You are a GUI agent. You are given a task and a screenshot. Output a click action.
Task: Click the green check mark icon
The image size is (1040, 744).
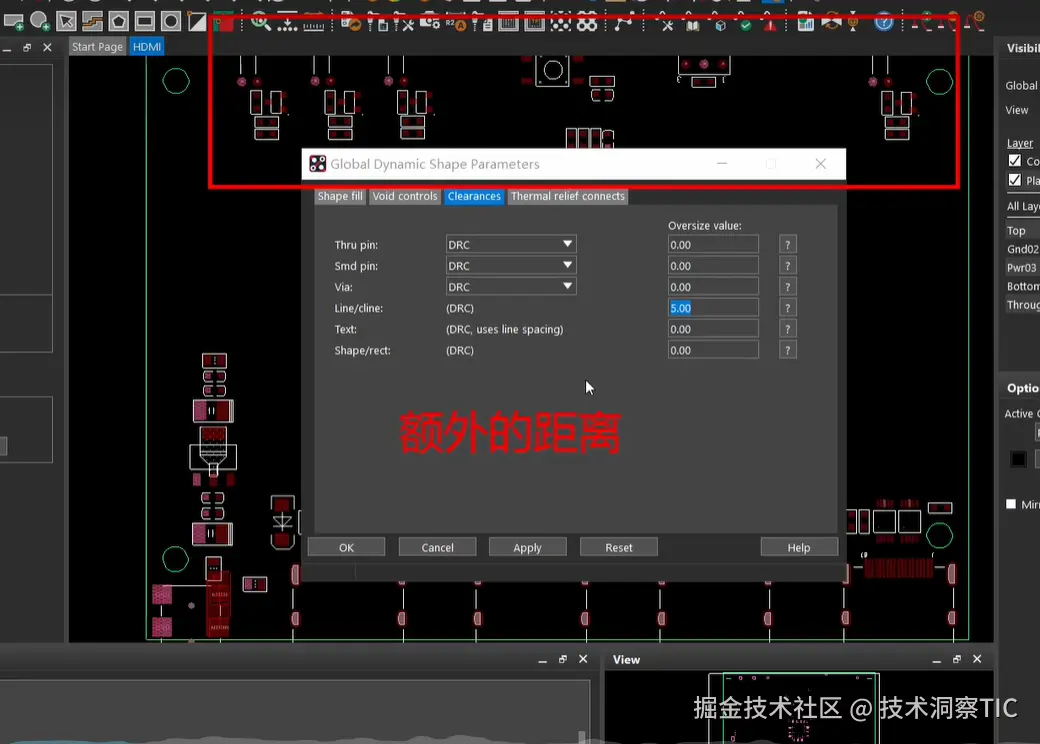tap(746, 25)
